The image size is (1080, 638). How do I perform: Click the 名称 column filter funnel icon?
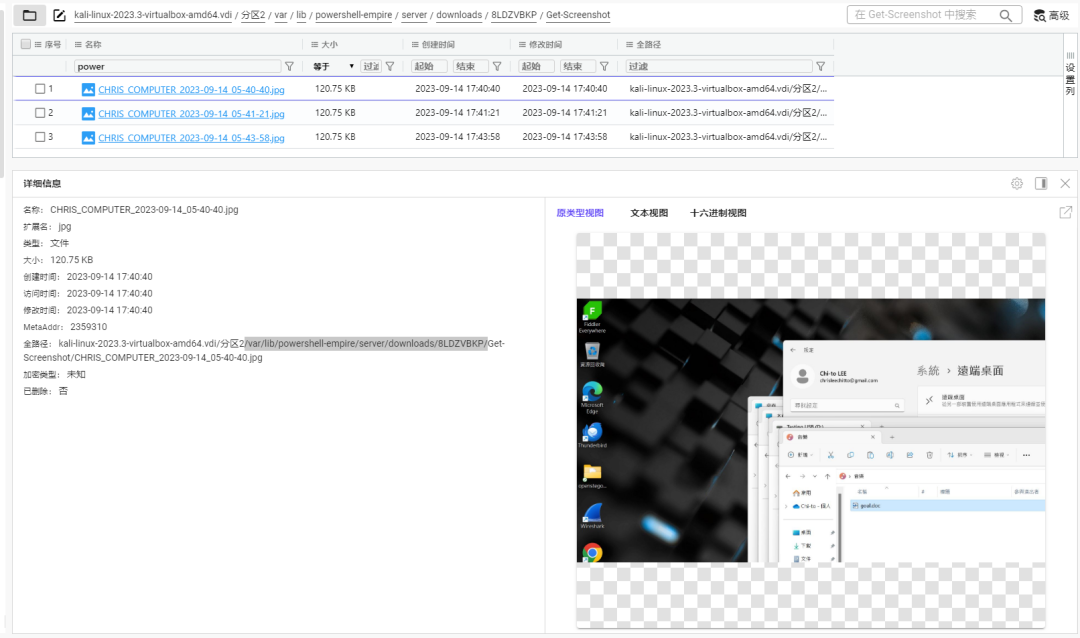(289, 66)
